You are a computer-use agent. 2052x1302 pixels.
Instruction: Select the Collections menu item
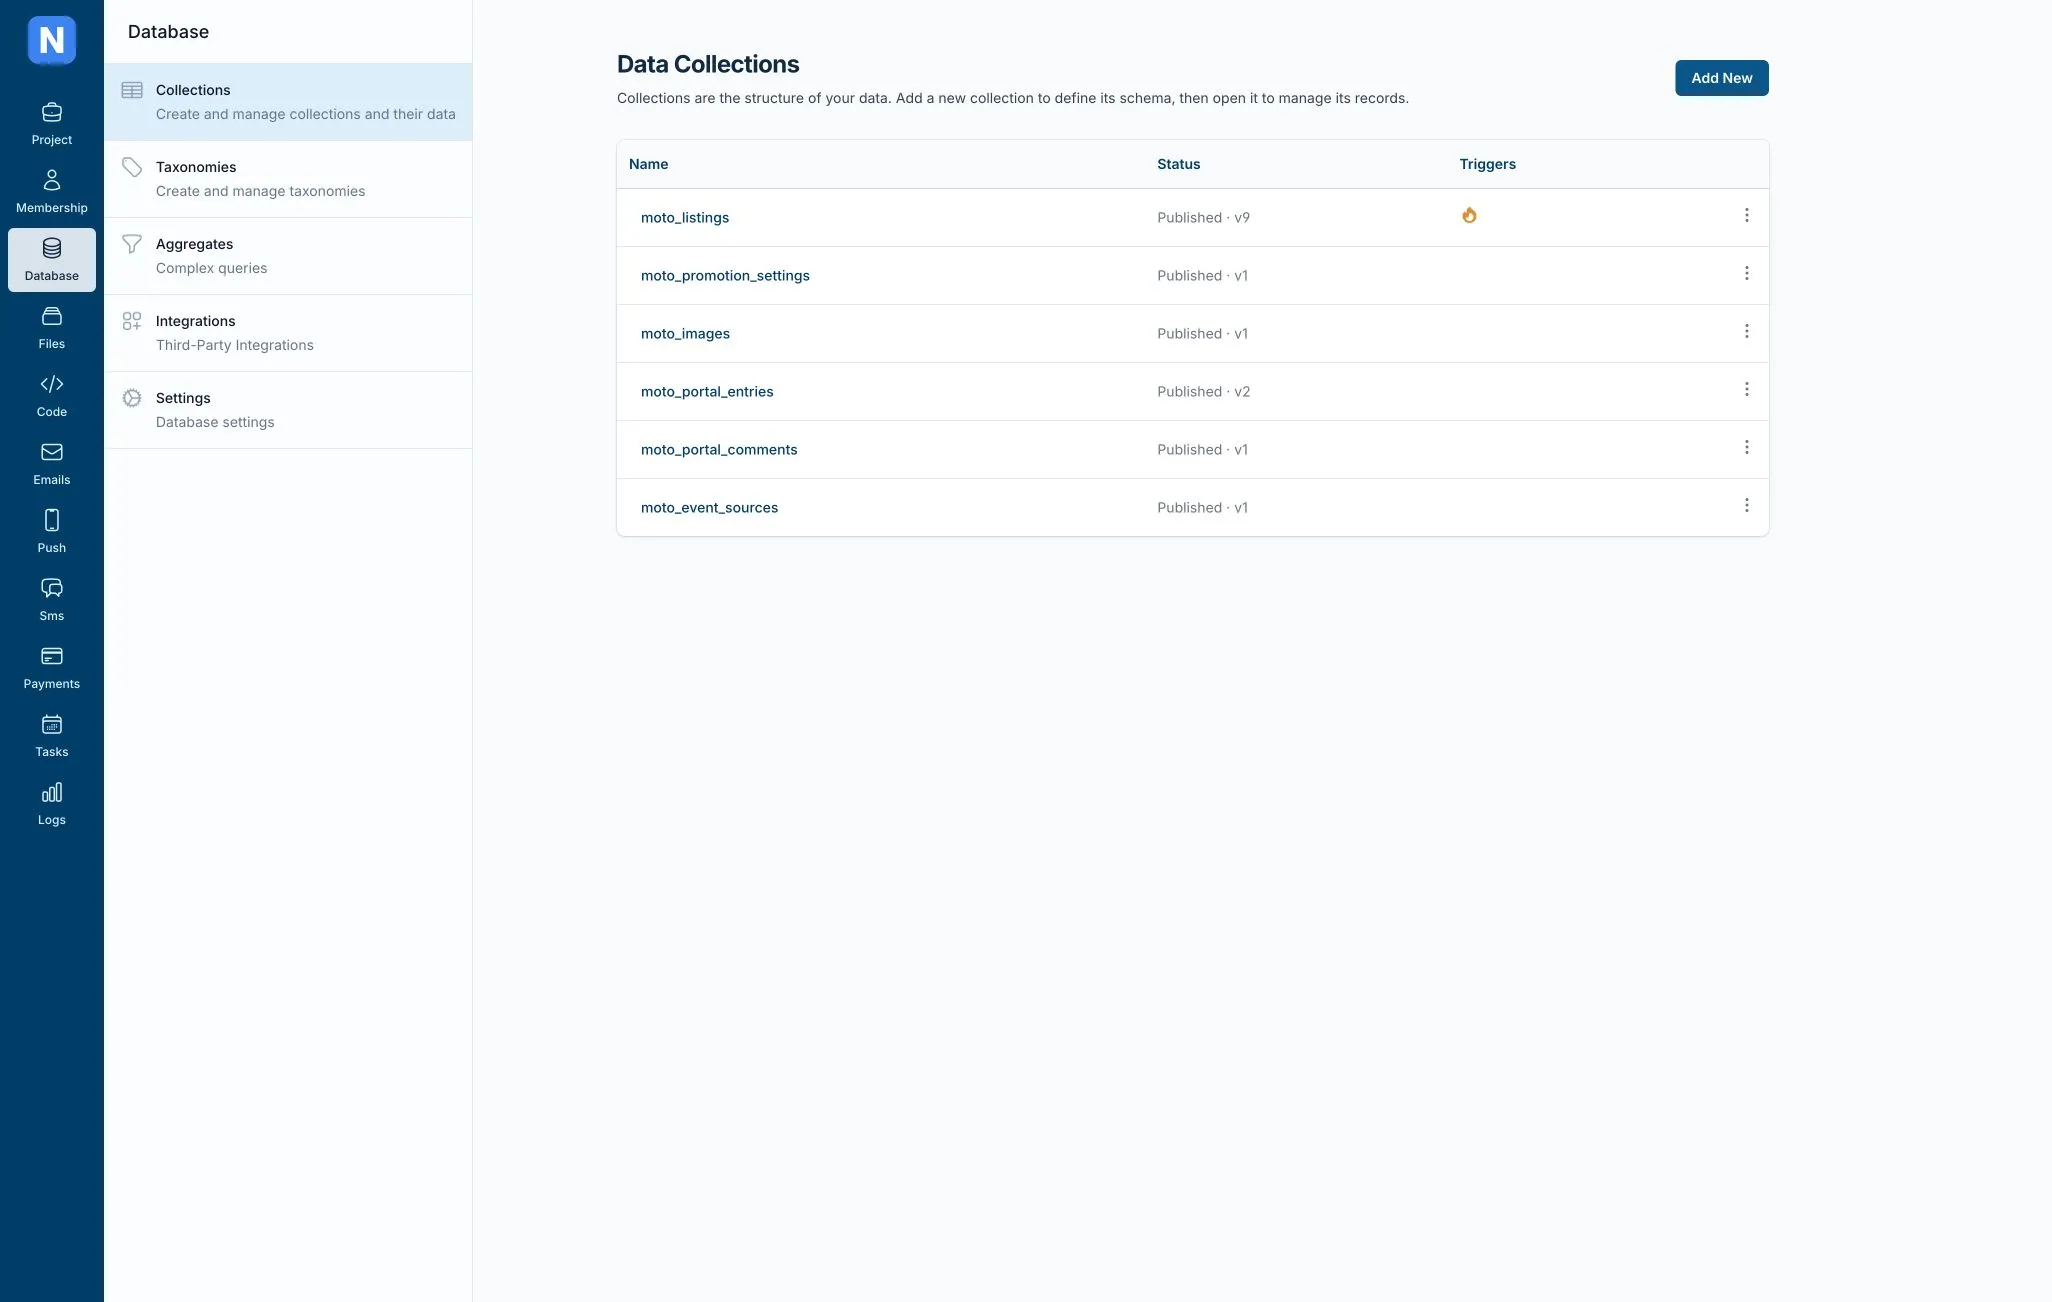tap(288, 102)
